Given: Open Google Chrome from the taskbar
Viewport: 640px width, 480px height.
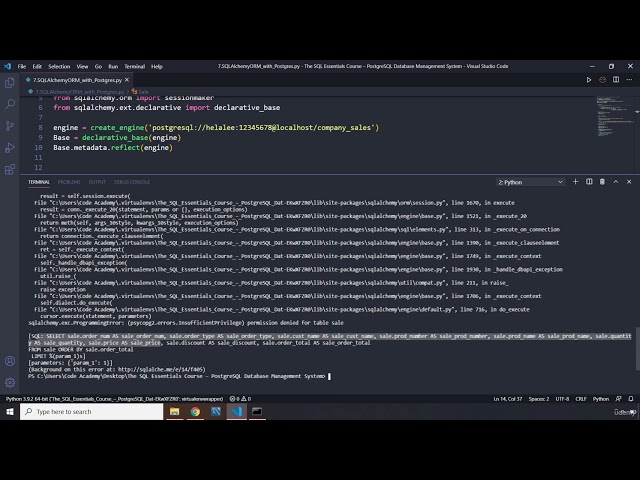Looking at the screenshot, I should (195, 411).
